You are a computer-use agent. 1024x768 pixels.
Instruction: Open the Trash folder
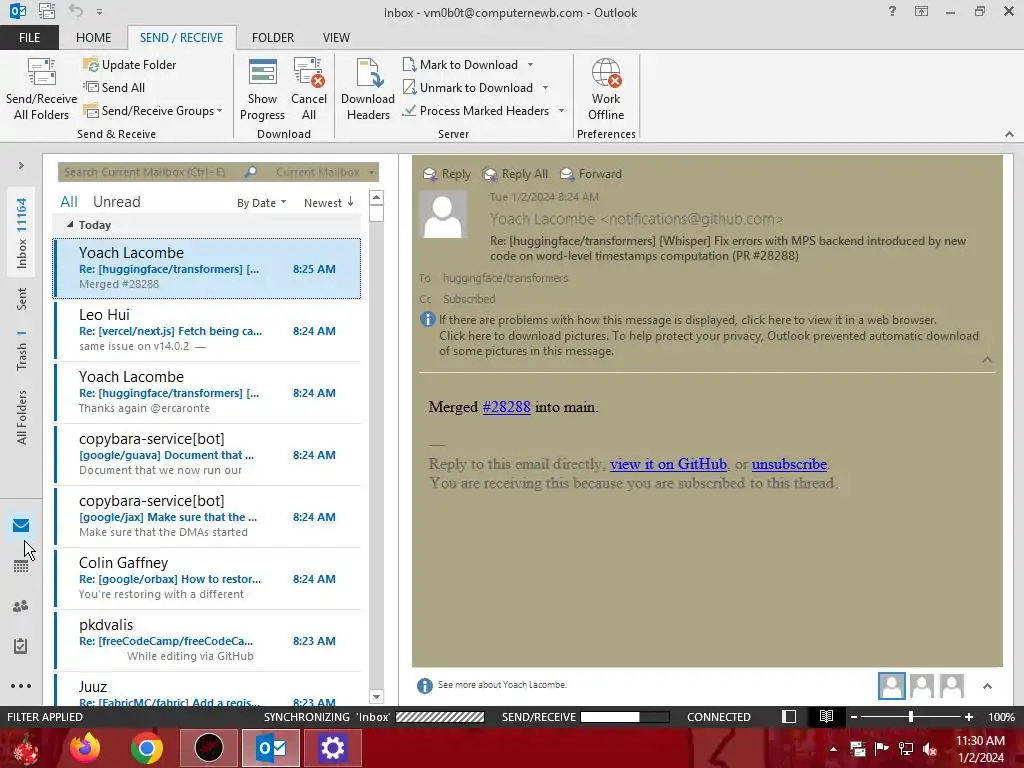point(22,351)
